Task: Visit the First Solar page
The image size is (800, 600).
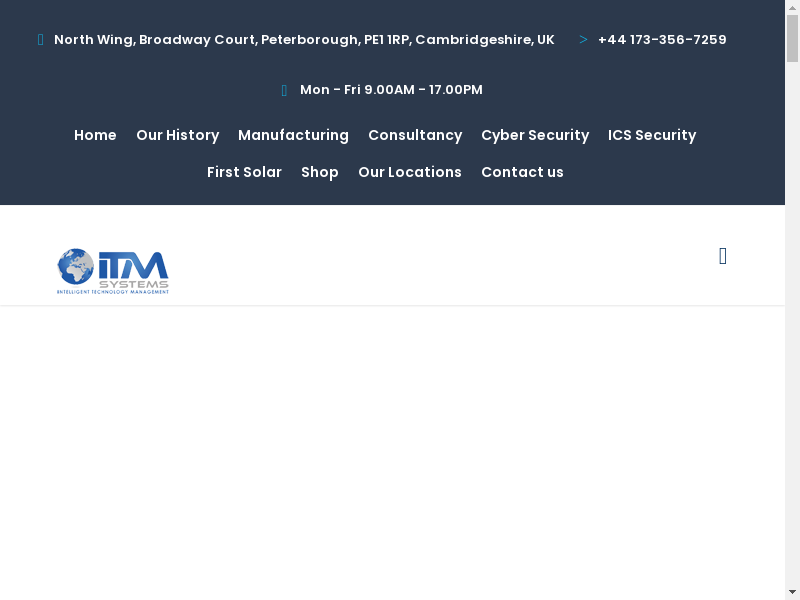Action: tap(244, 172)
